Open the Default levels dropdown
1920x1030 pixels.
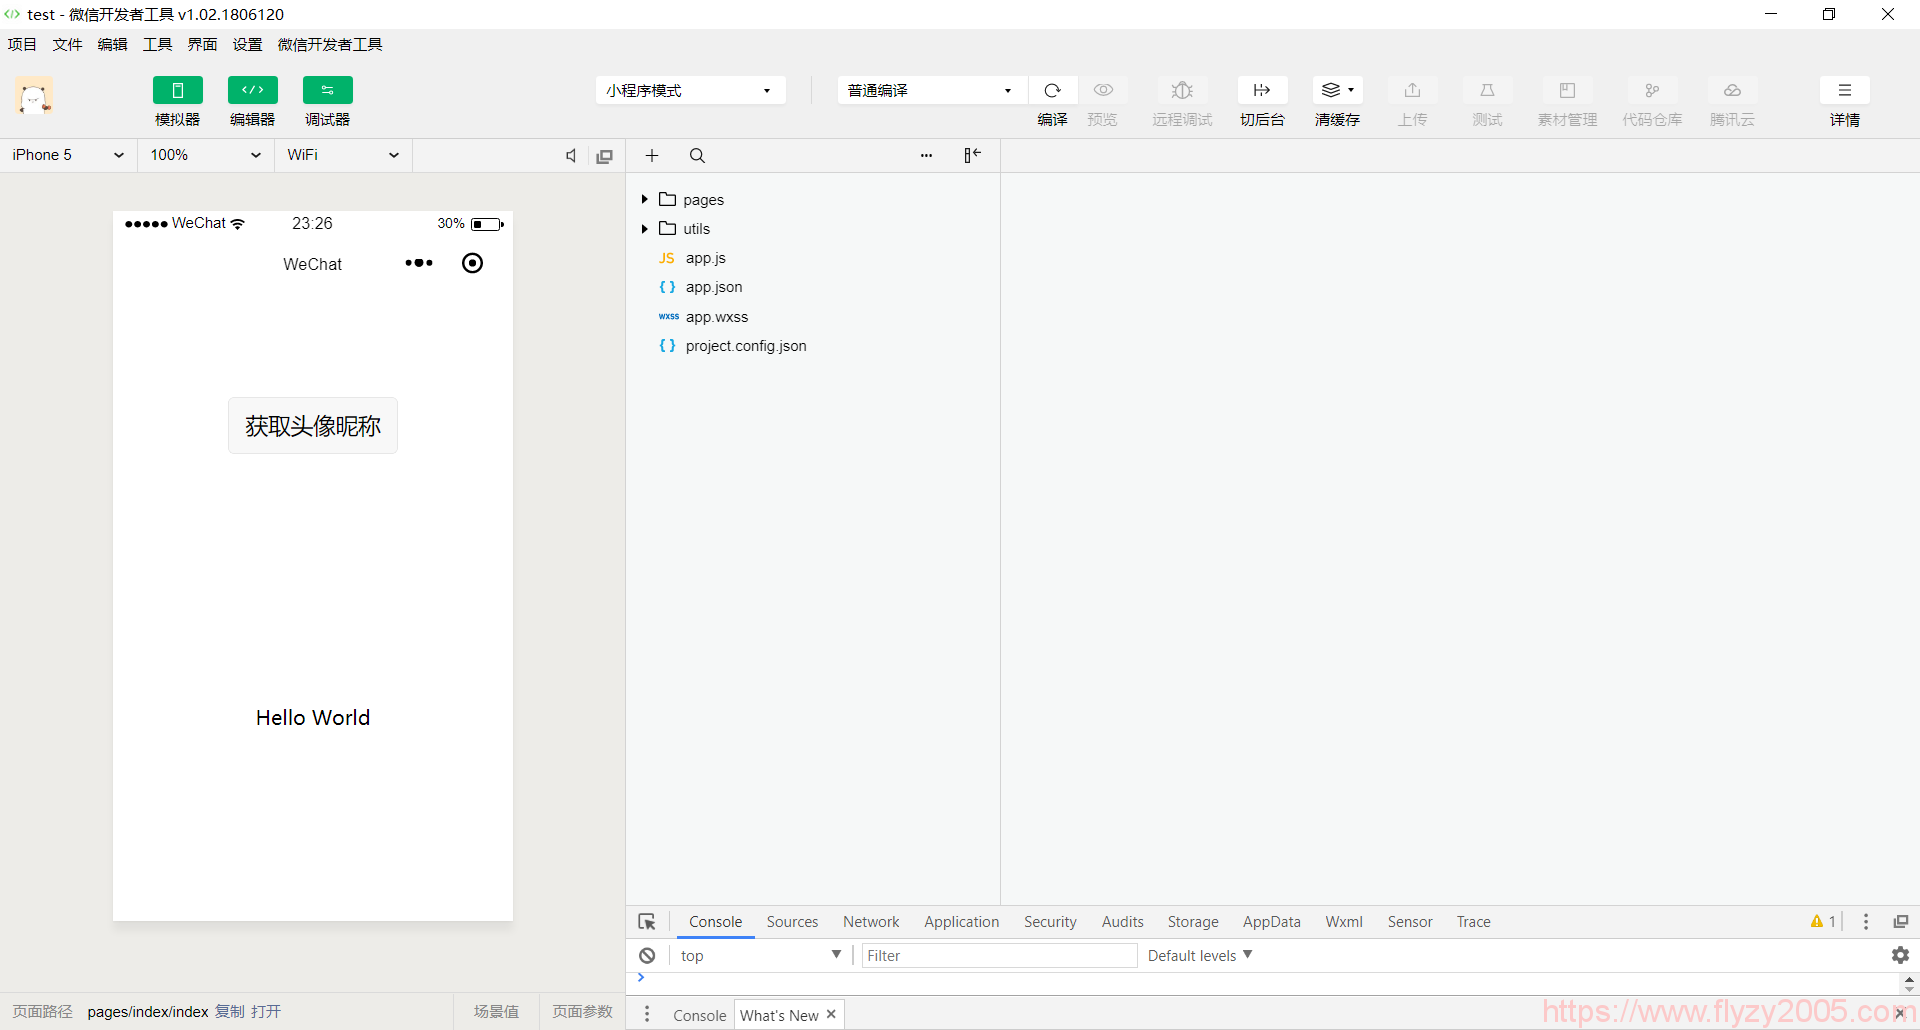click(x=1200, y=956)
